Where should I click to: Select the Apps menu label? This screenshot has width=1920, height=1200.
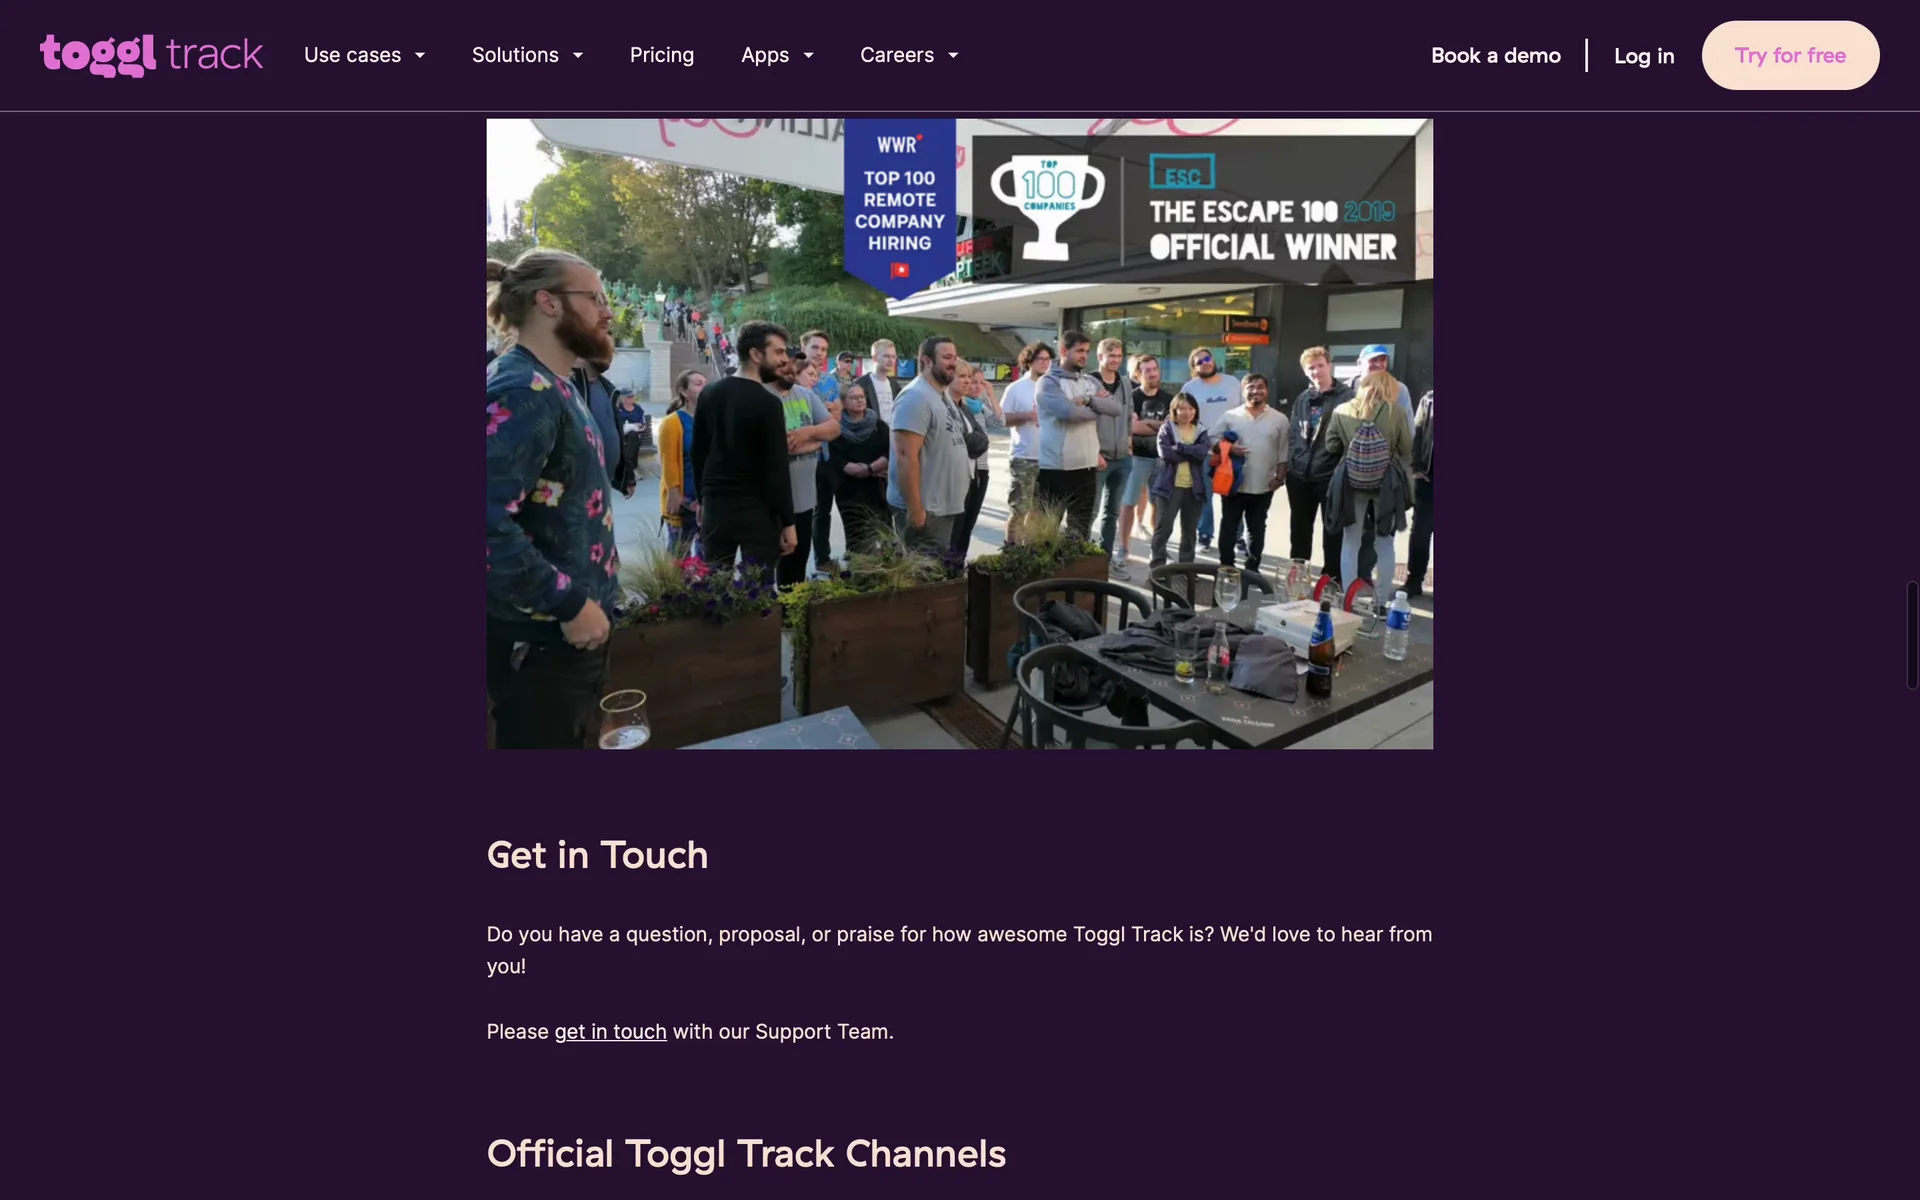click(764, 55)
